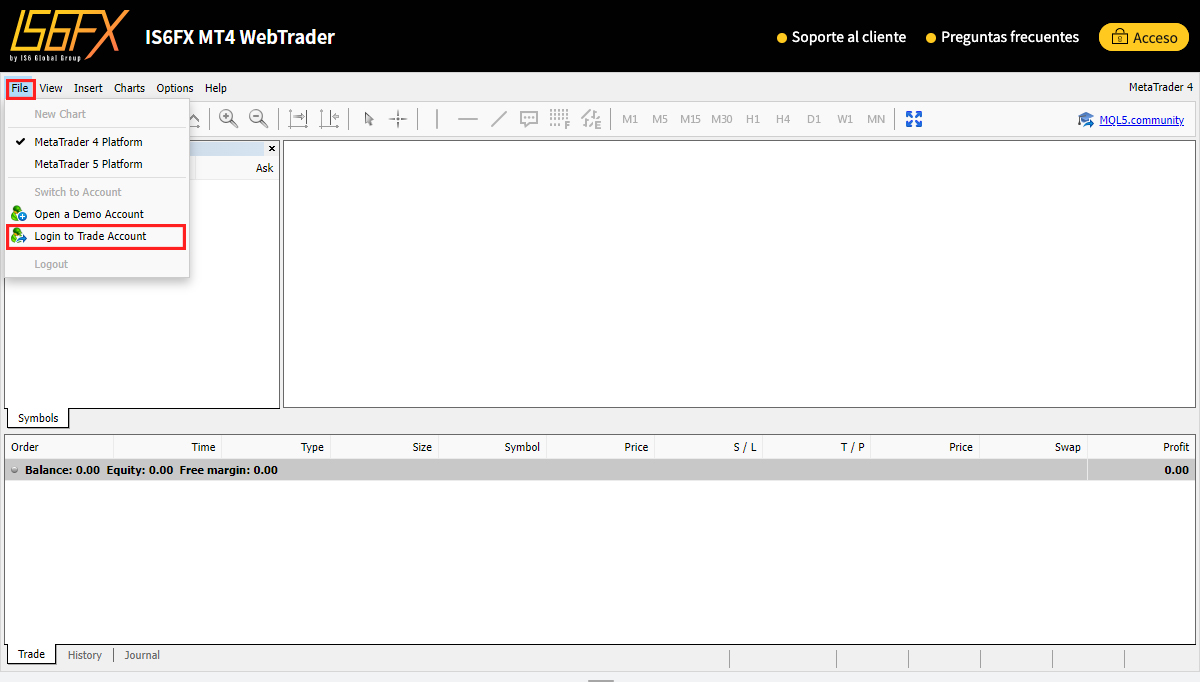Open the Options menu
Screen dimensions: 1200x682
point(175,88)
